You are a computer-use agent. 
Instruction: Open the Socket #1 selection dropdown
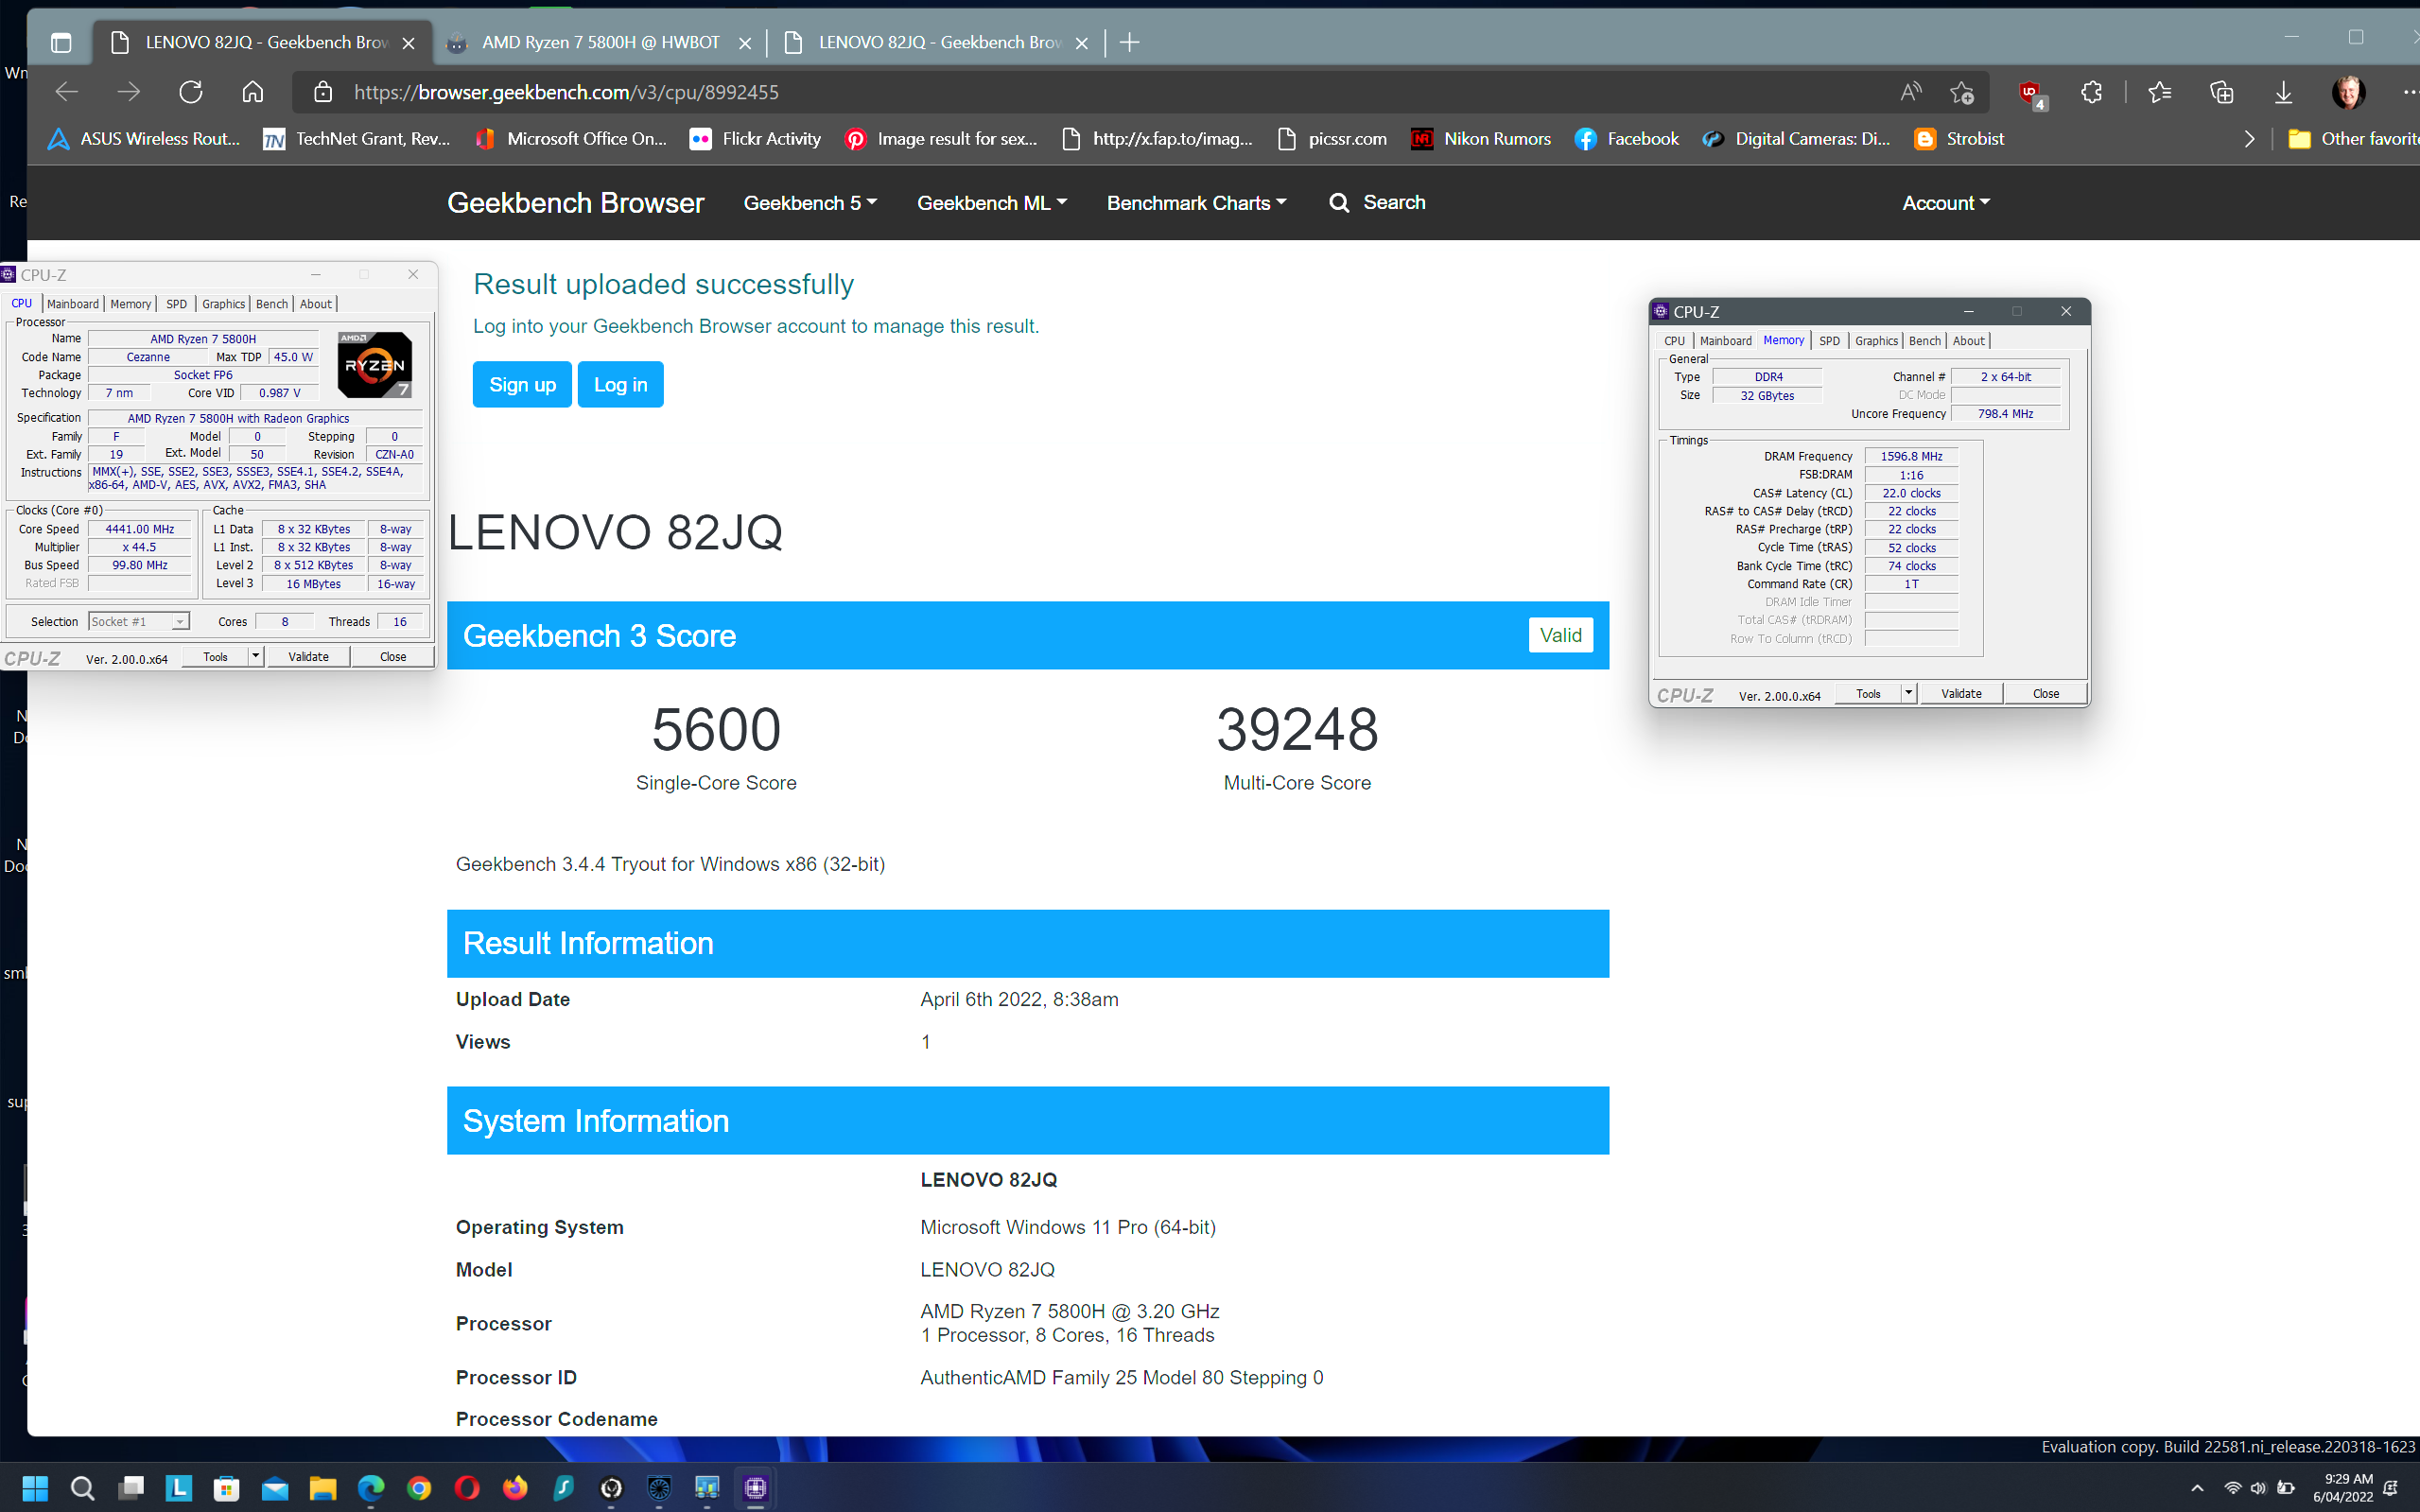138,621
